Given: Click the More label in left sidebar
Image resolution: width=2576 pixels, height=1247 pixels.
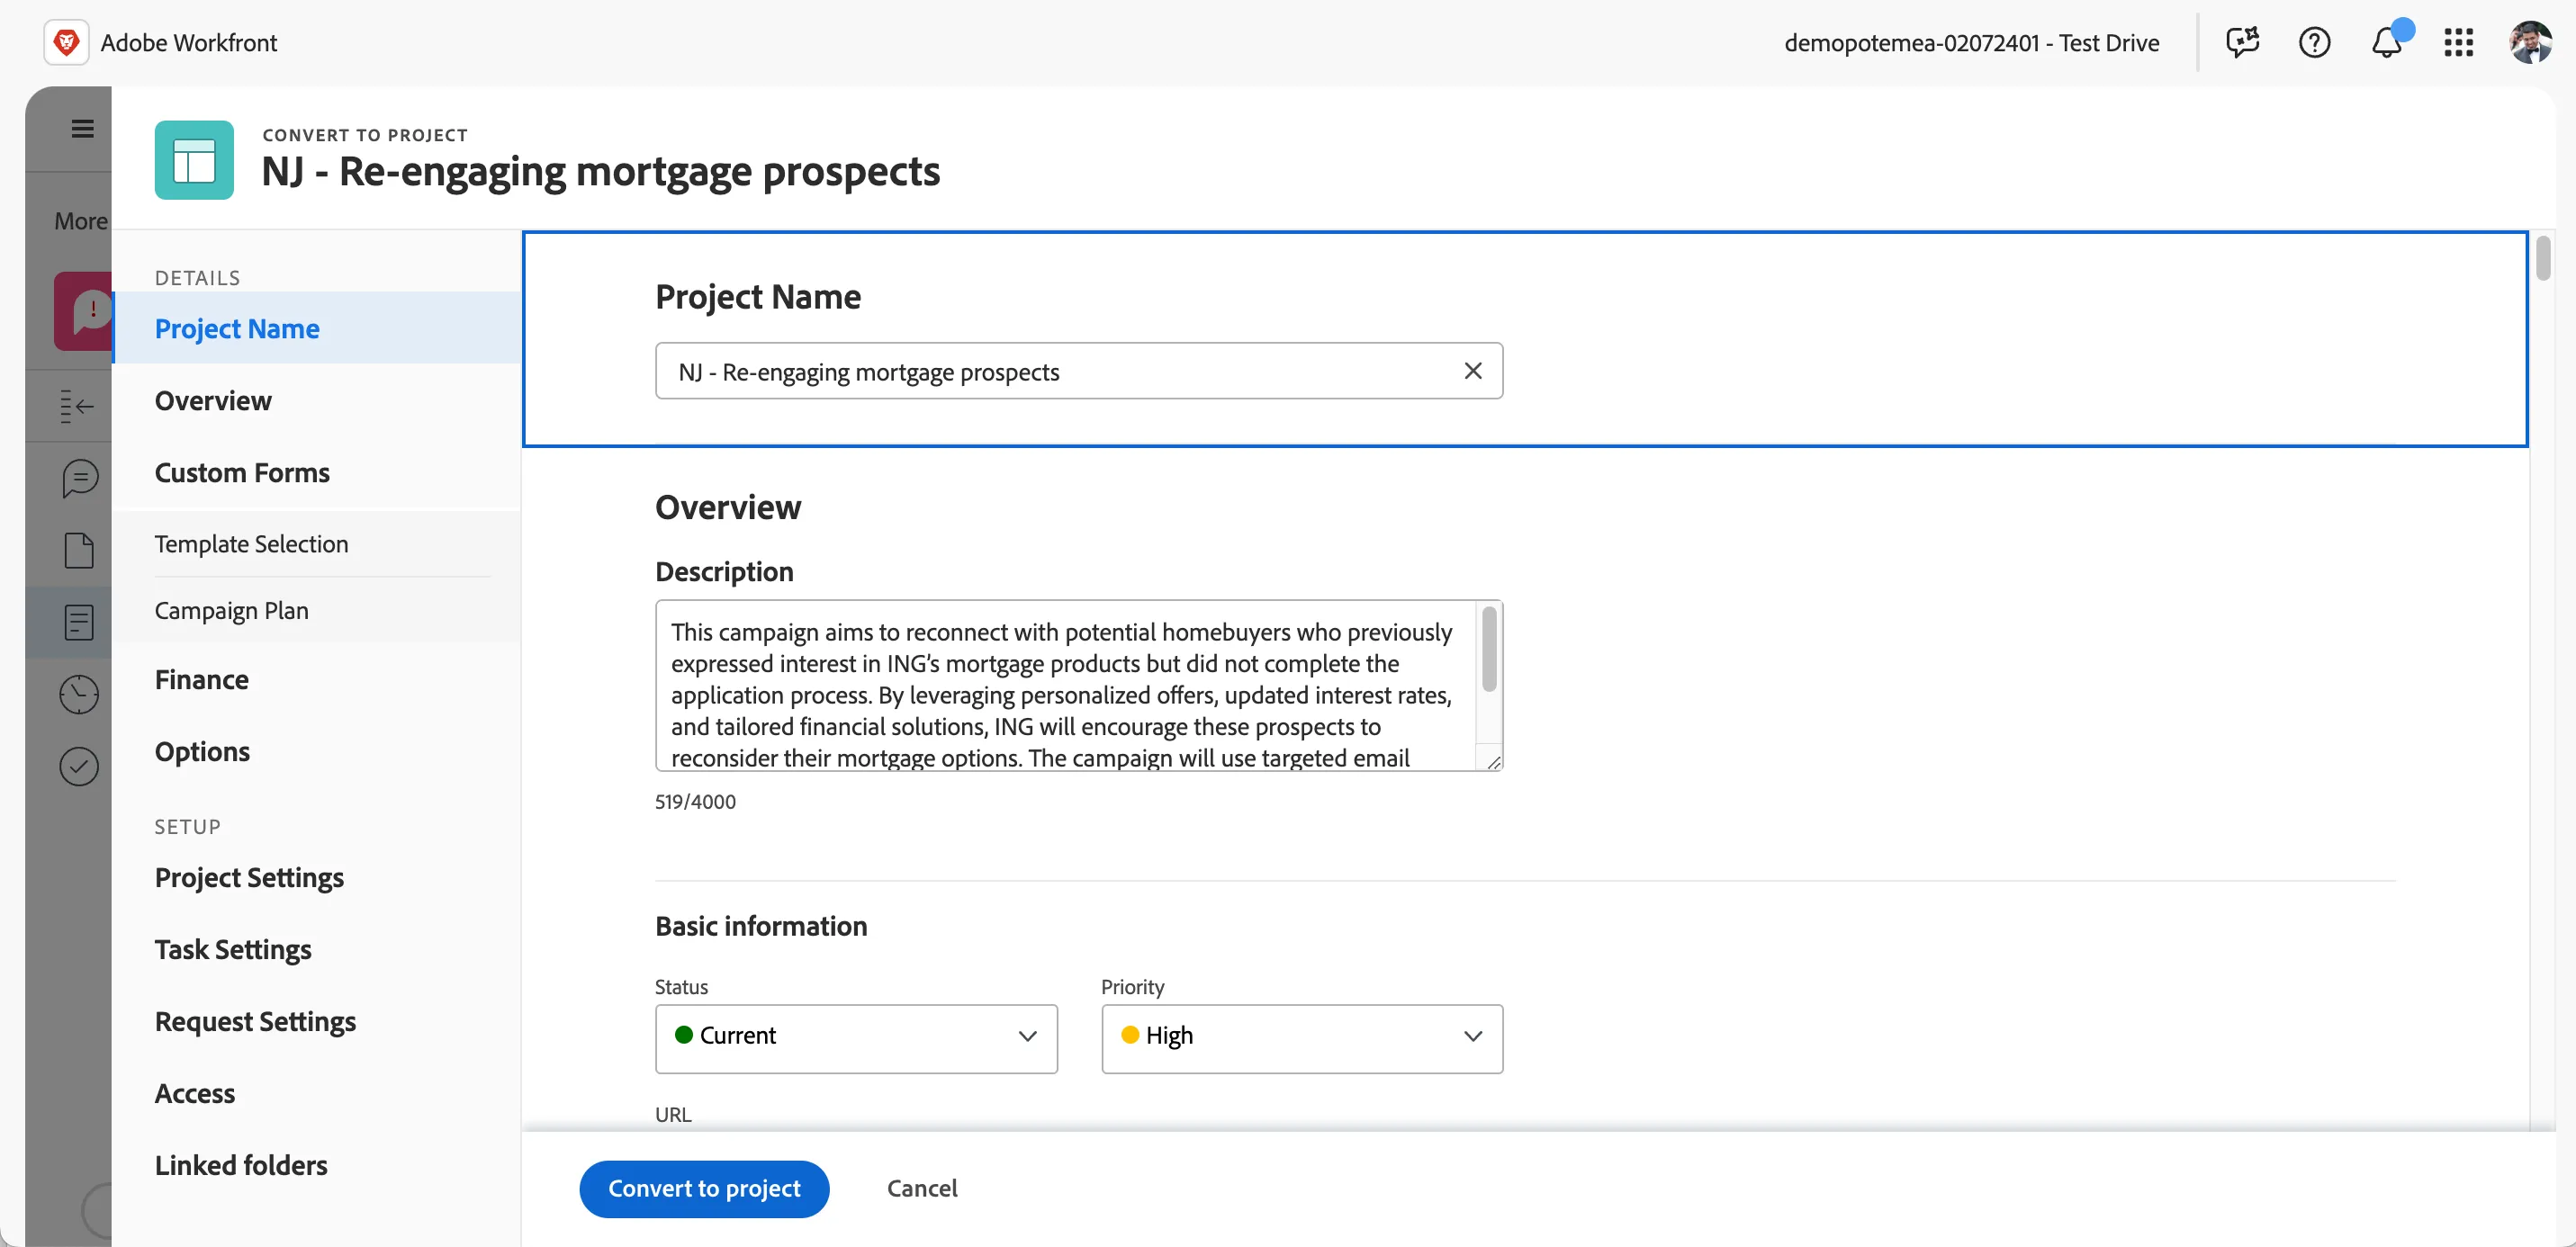Looking at the screenshot, I should pyautogui.click(x=81, y=221).
